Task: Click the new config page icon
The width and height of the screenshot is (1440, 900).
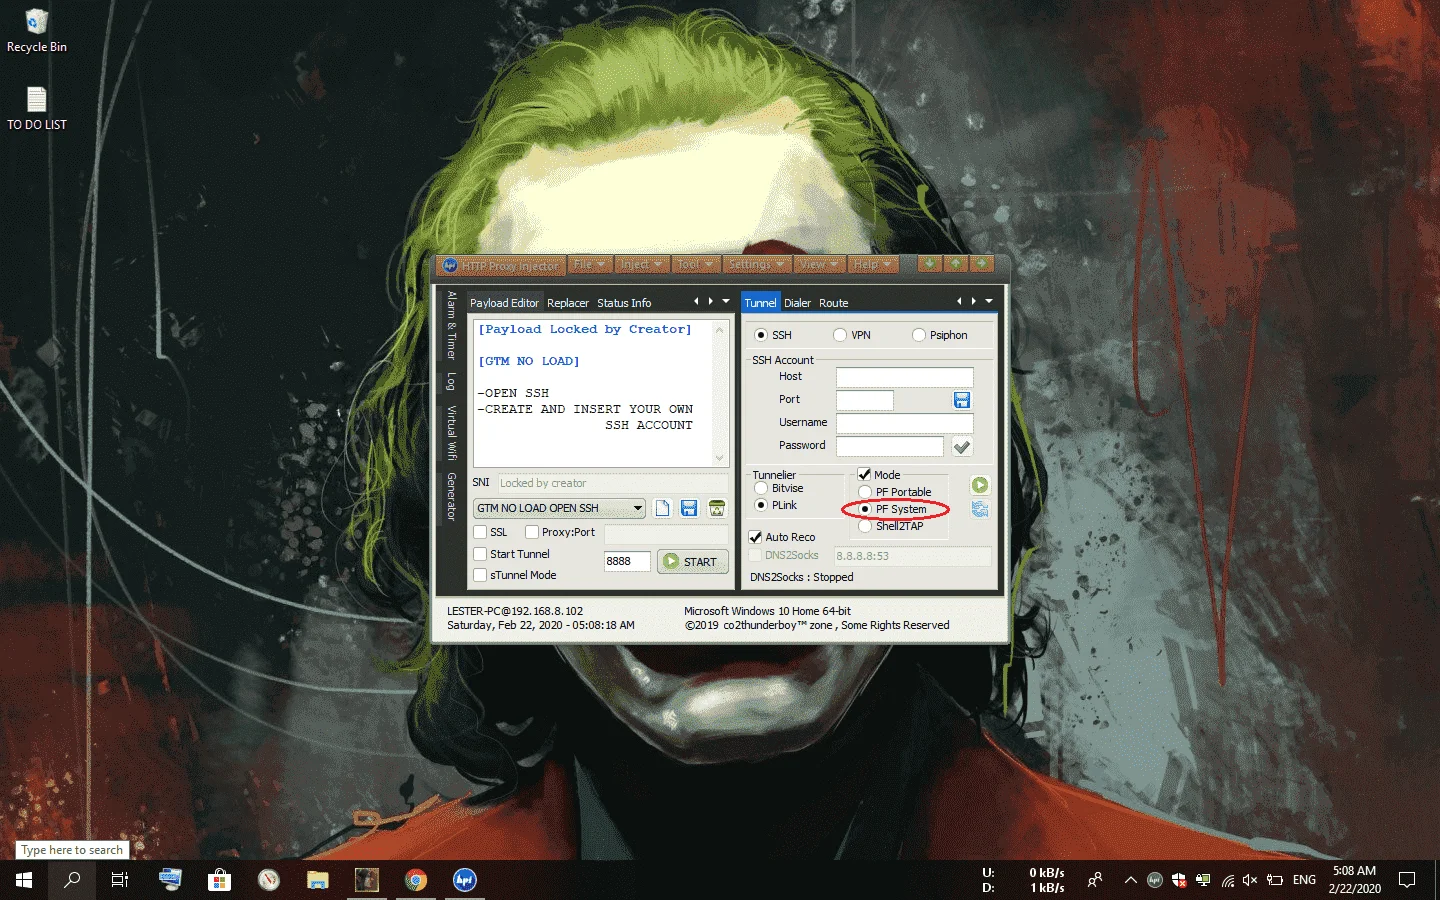Action: coord(662,508)
